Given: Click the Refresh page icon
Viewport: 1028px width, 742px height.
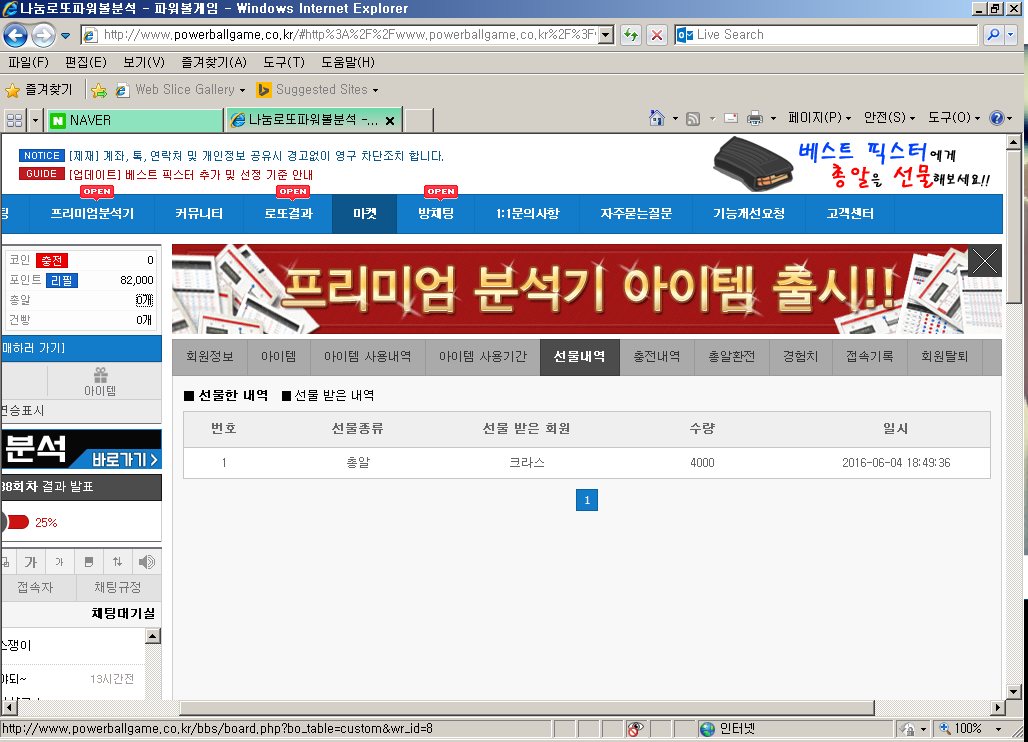Looking at the screenshot, I should [x=631, y=35].
